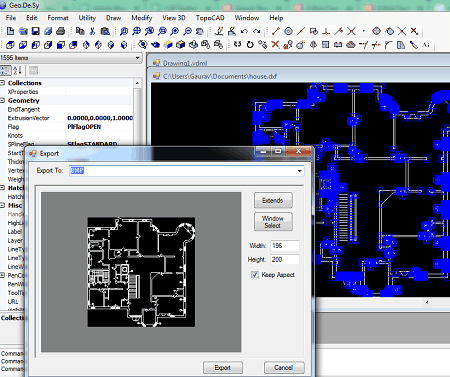Open the Window menu
The height and width of the screenshot is (377, 450).
pyautogui.click(x=247, y=18)
